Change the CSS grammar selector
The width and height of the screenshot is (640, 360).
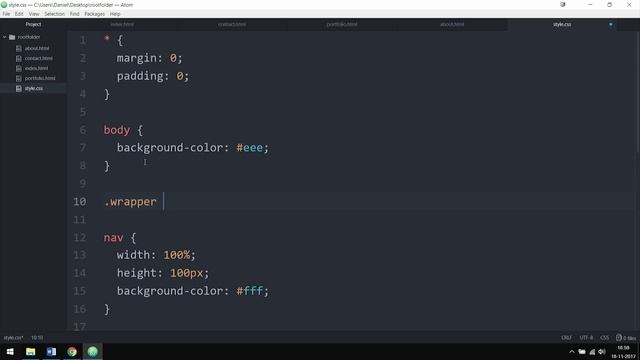click(604, 338)
